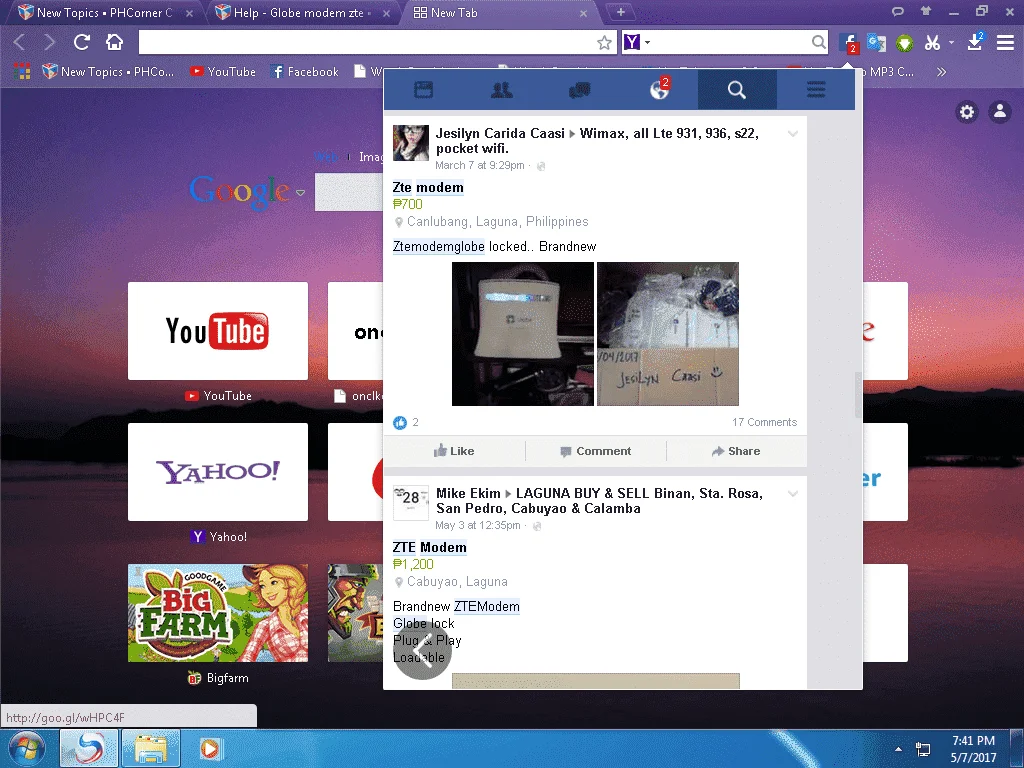The height and width of the screenshot is (768, 1024).
Task: Click Mike Ekim calendar avatar
Action: (411, 503)
